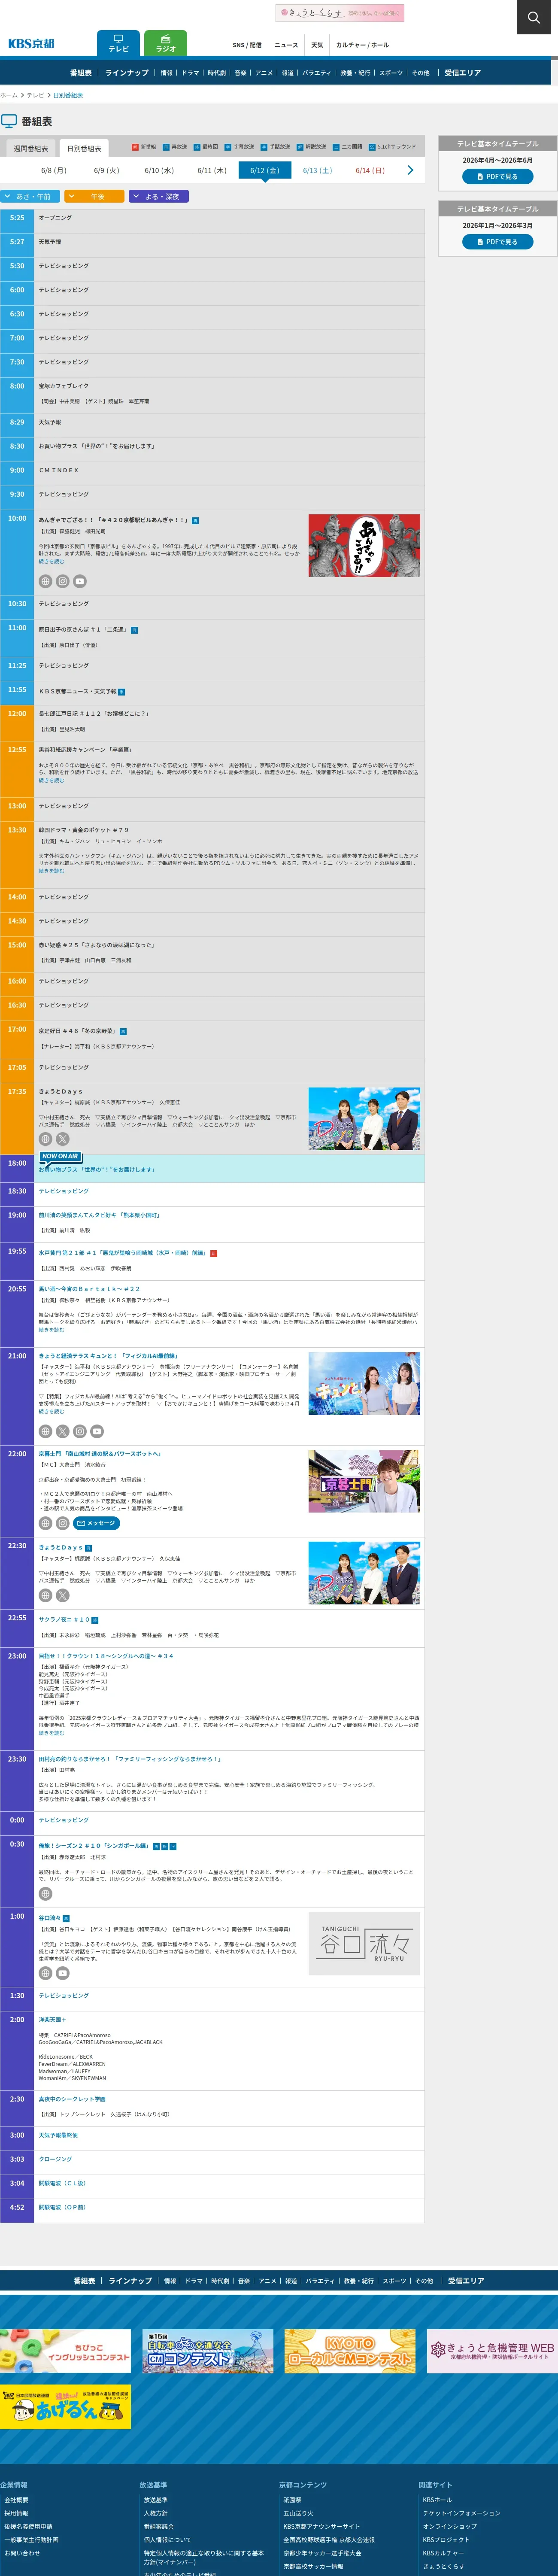The image size is (558, 2576).
Task: Expand 続きを読む for きょうと経済テラス キュンと!
Action: [x=51, y=1411]
